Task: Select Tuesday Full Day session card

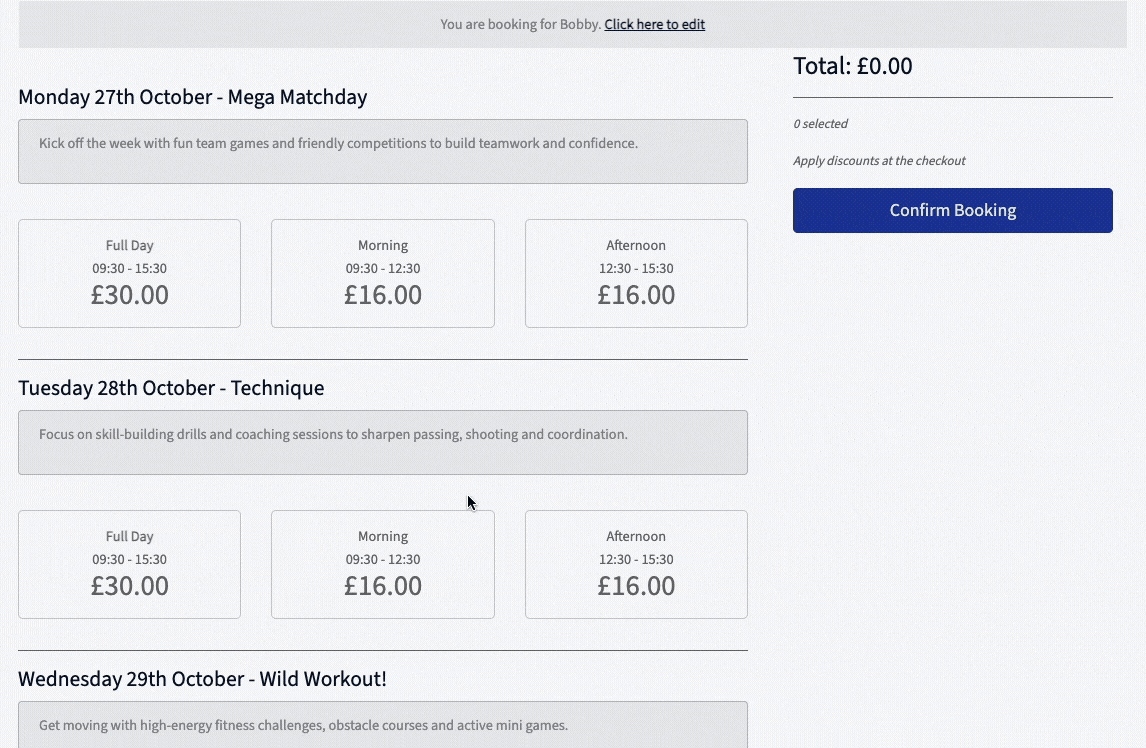Action: click(129, 564)
